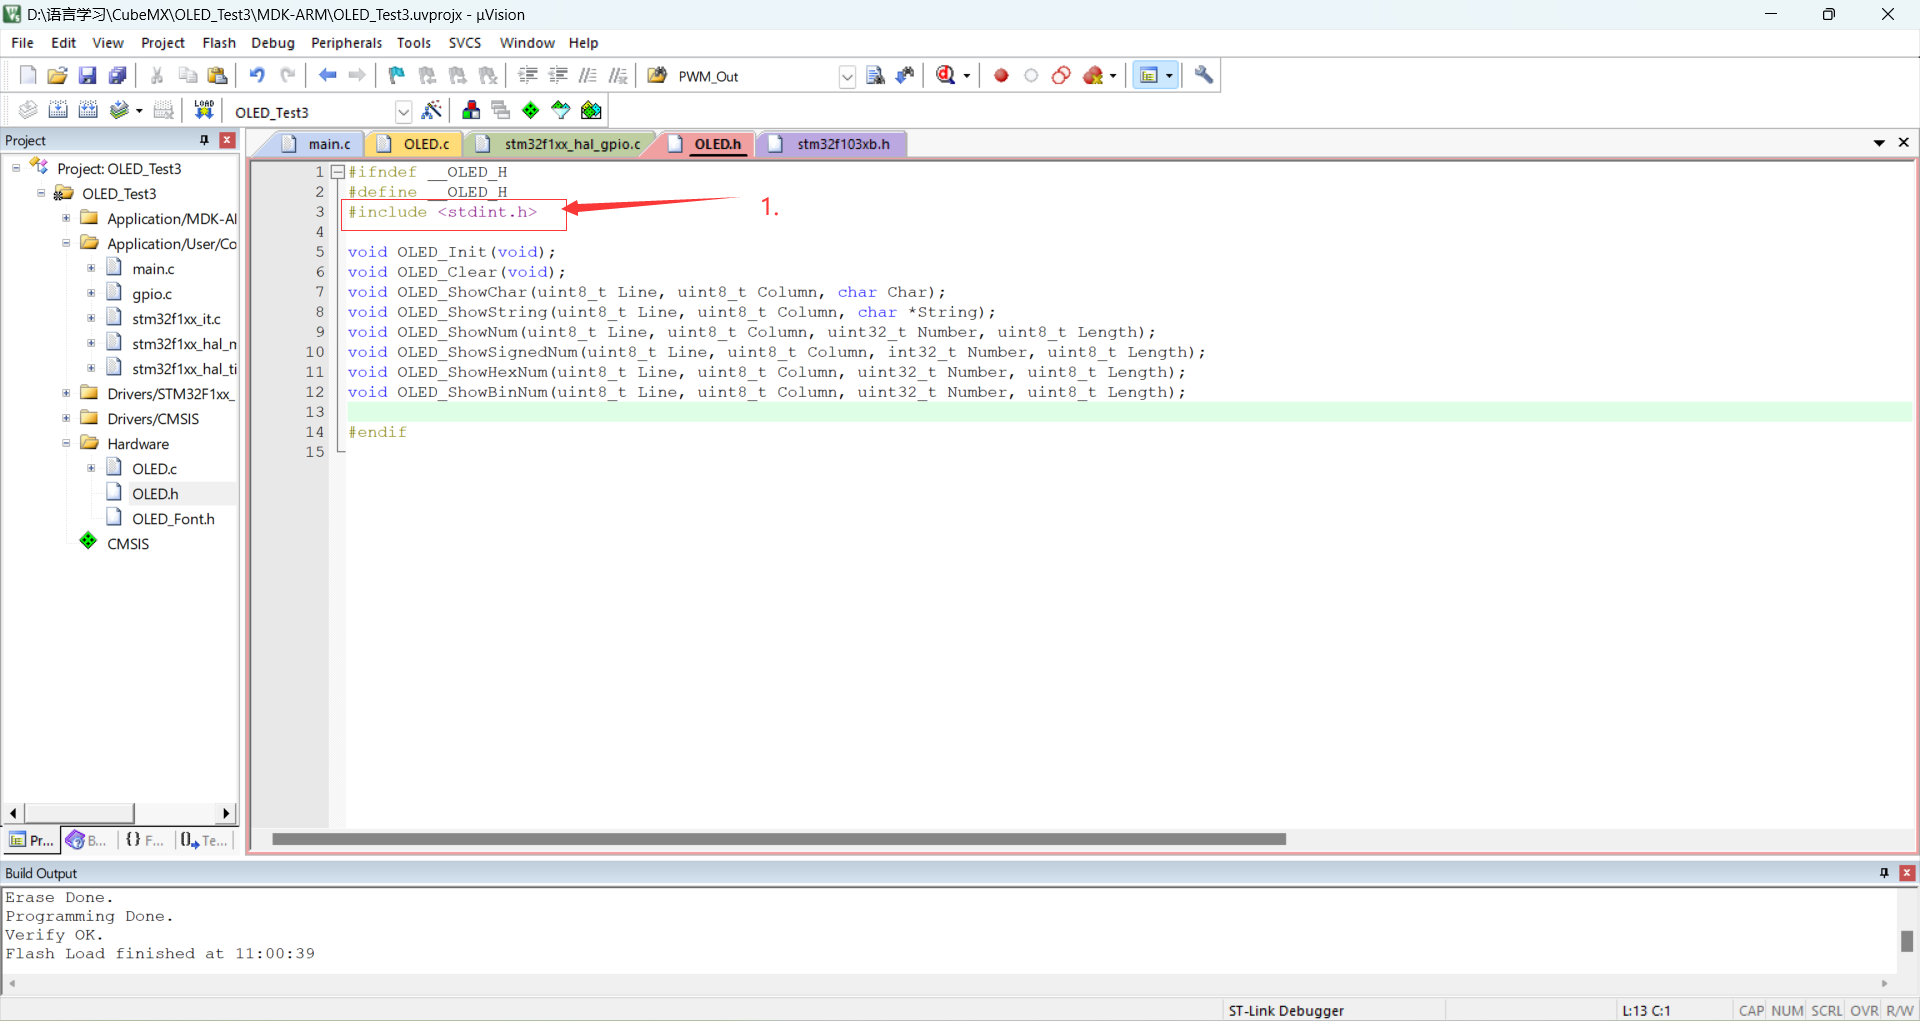Select stm32f1xx_it.c in project tree
1920x1021 pixels.
click(176, 318)
